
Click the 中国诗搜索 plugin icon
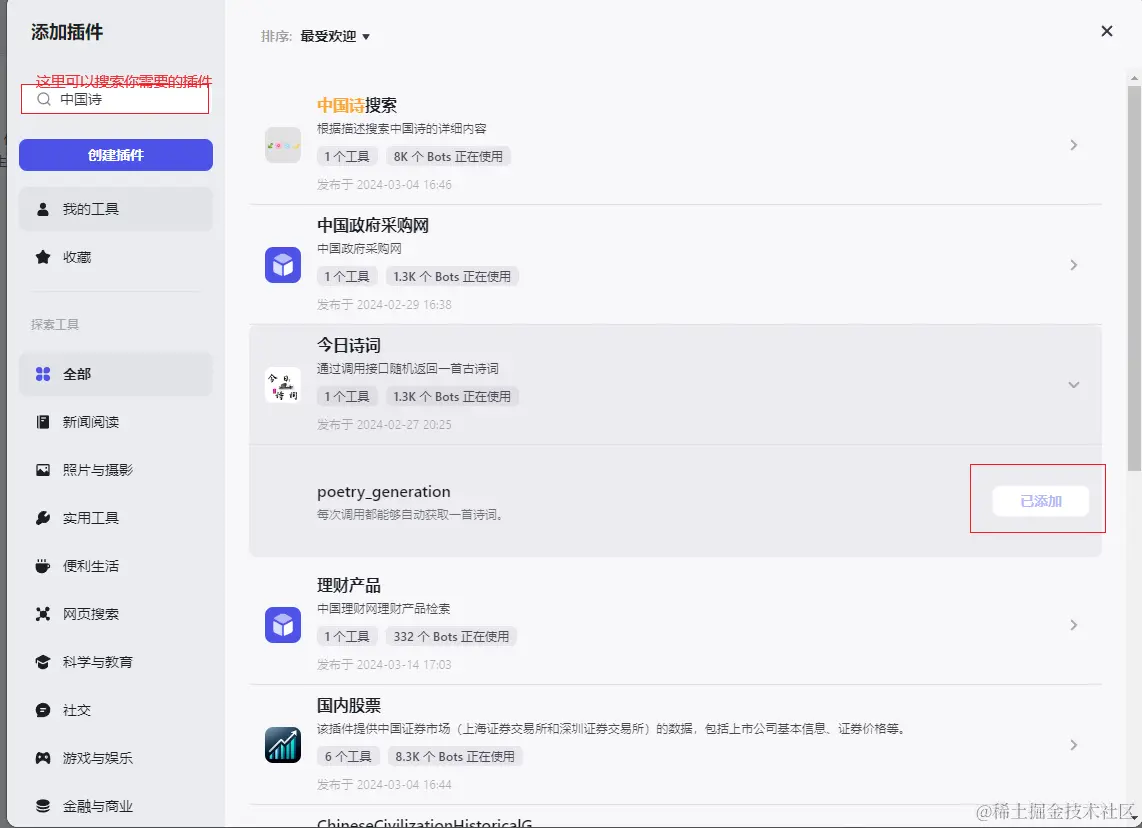click(283, 145)
